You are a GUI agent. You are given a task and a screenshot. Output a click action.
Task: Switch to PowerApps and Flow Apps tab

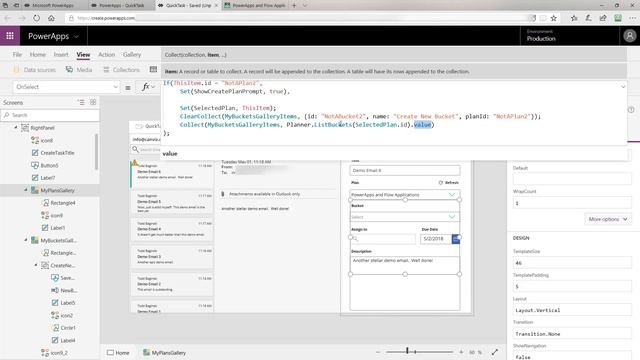tap(255, 5)
